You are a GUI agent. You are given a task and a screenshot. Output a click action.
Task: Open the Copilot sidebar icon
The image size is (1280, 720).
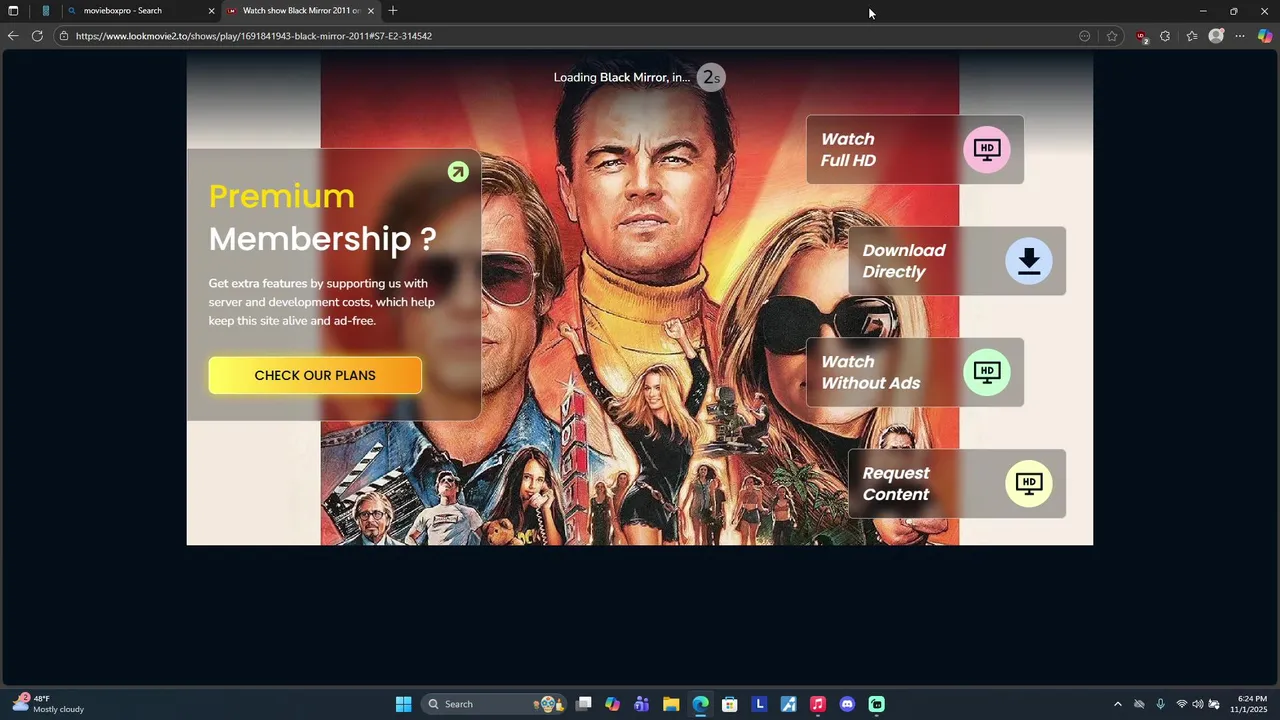[1265, 36]
